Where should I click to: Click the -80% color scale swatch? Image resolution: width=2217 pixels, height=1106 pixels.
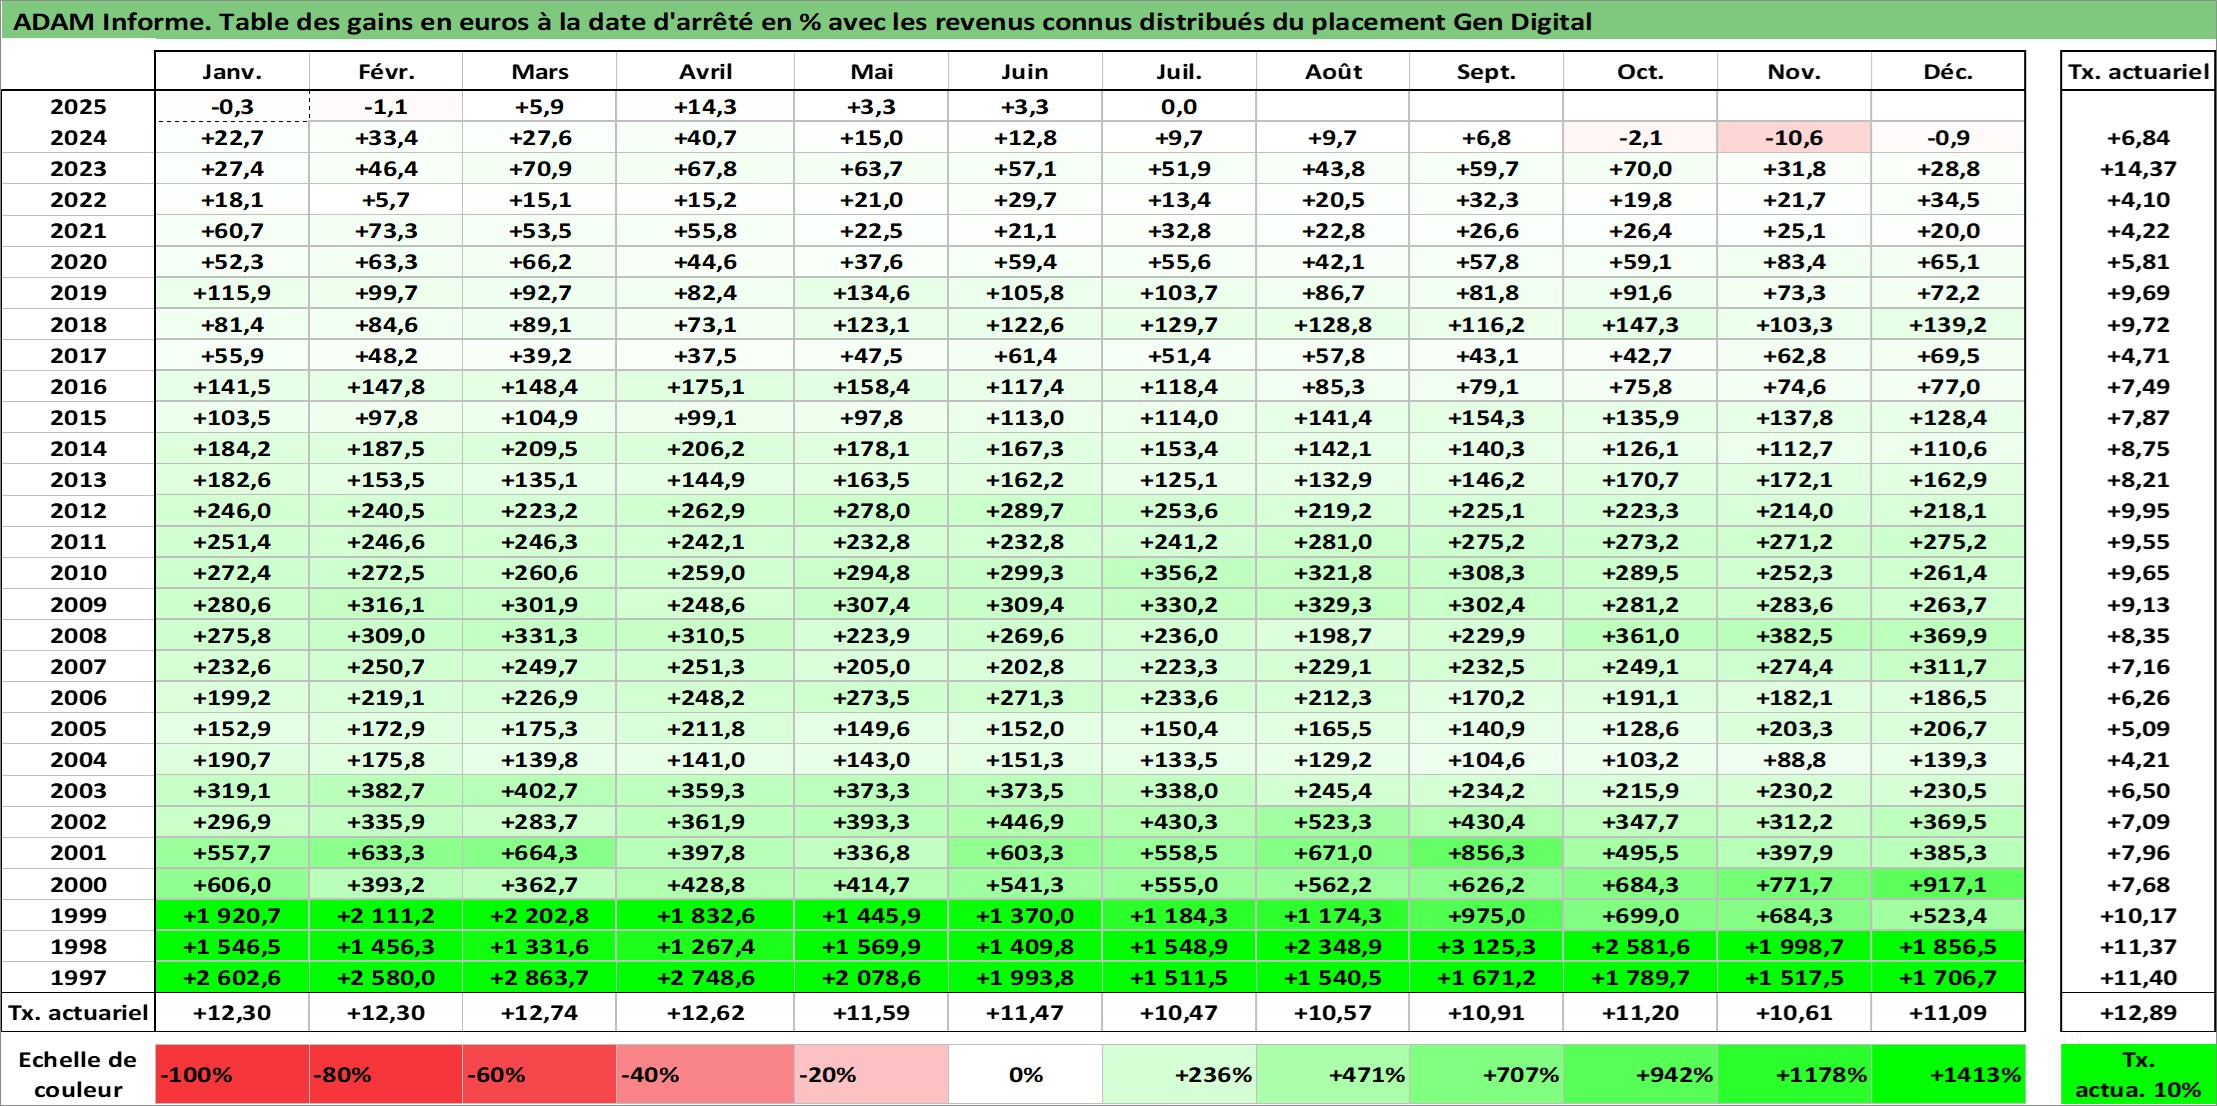point(386,1075)
